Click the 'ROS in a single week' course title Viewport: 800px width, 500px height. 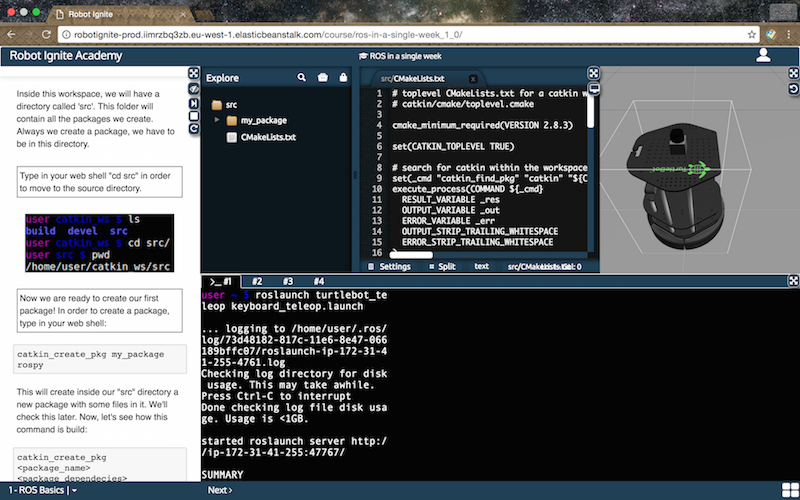pos(401,56)
